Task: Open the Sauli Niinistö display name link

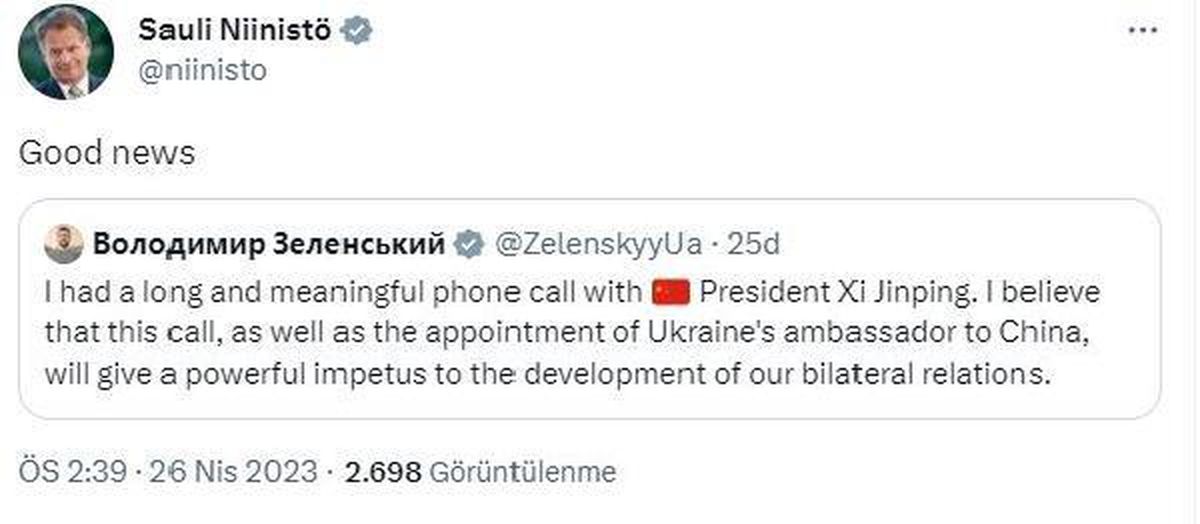Action: tap(234, 32)
